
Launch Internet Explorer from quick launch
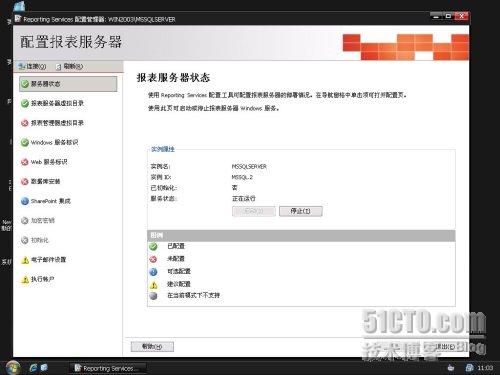(33, 368)
